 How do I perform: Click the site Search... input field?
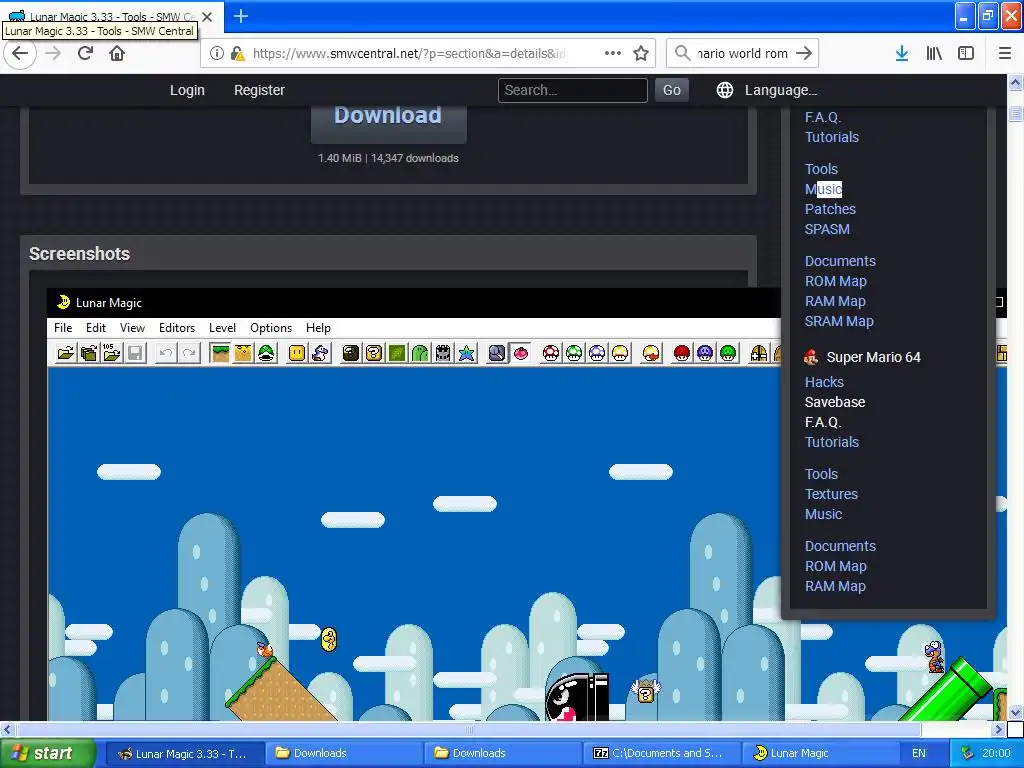(x=573, y=90)
